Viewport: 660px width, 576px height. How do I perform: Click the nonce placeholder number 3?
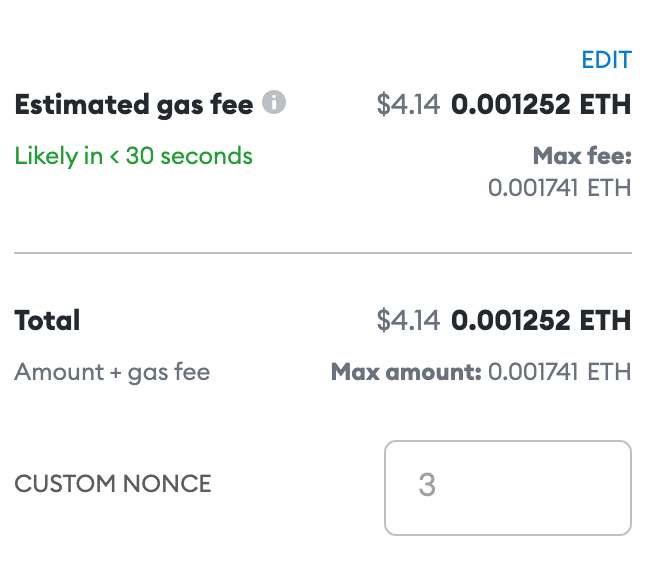coord(427,485)
